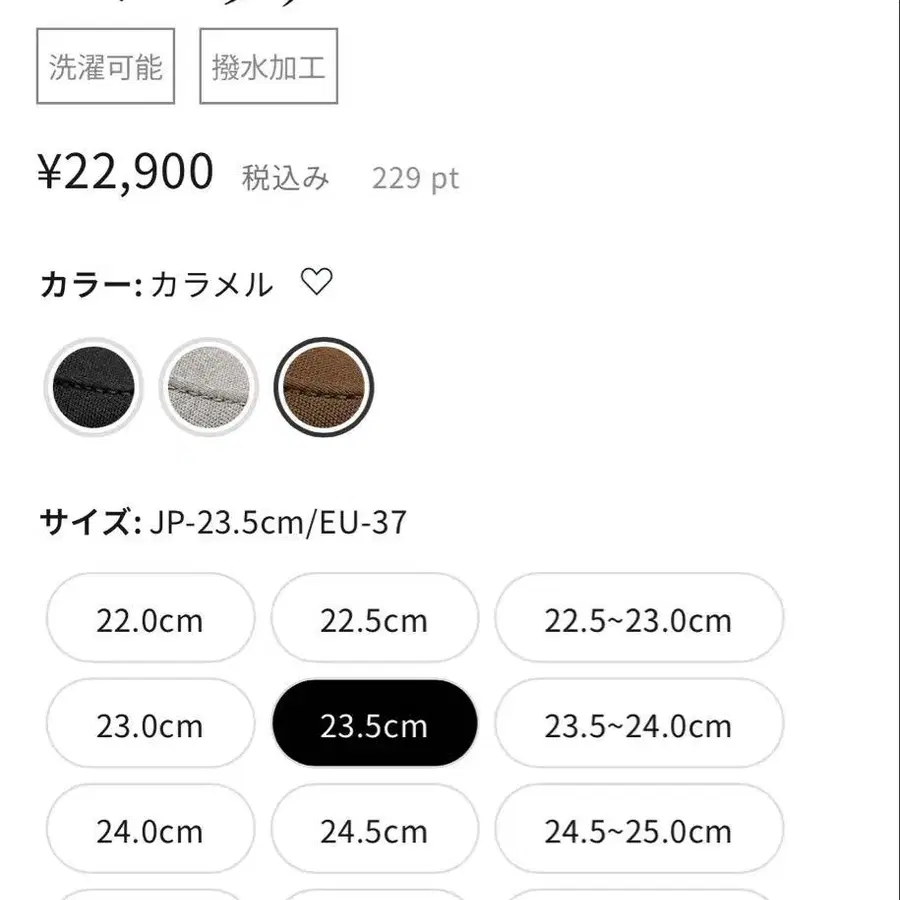Pick the 24.5~25.0cm size option
The image size is (900, 900).
point(638,830)
